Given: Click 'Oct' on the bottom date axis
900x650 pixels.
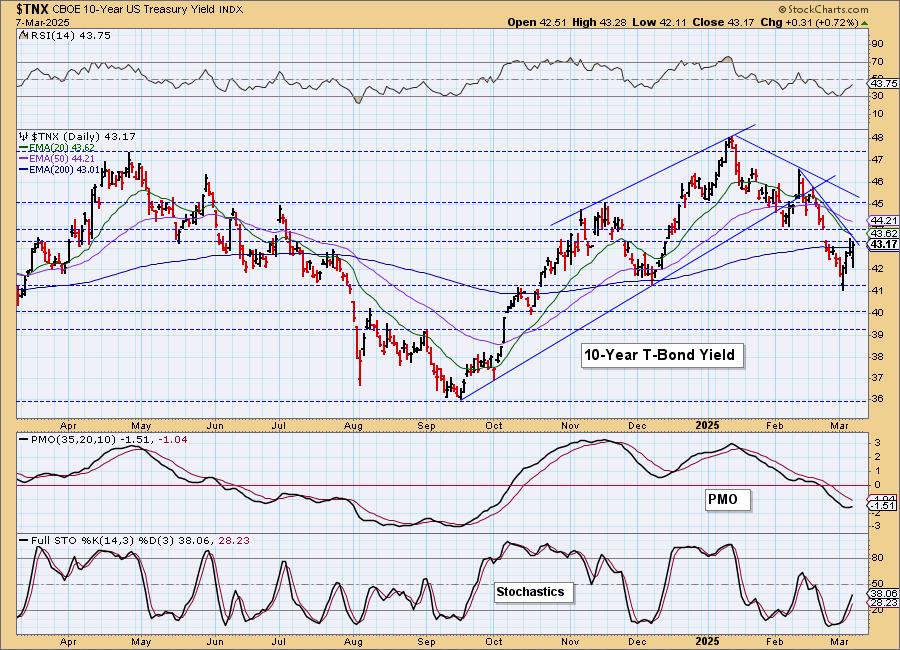Looking at the screenshot, I should click(493, 641).
